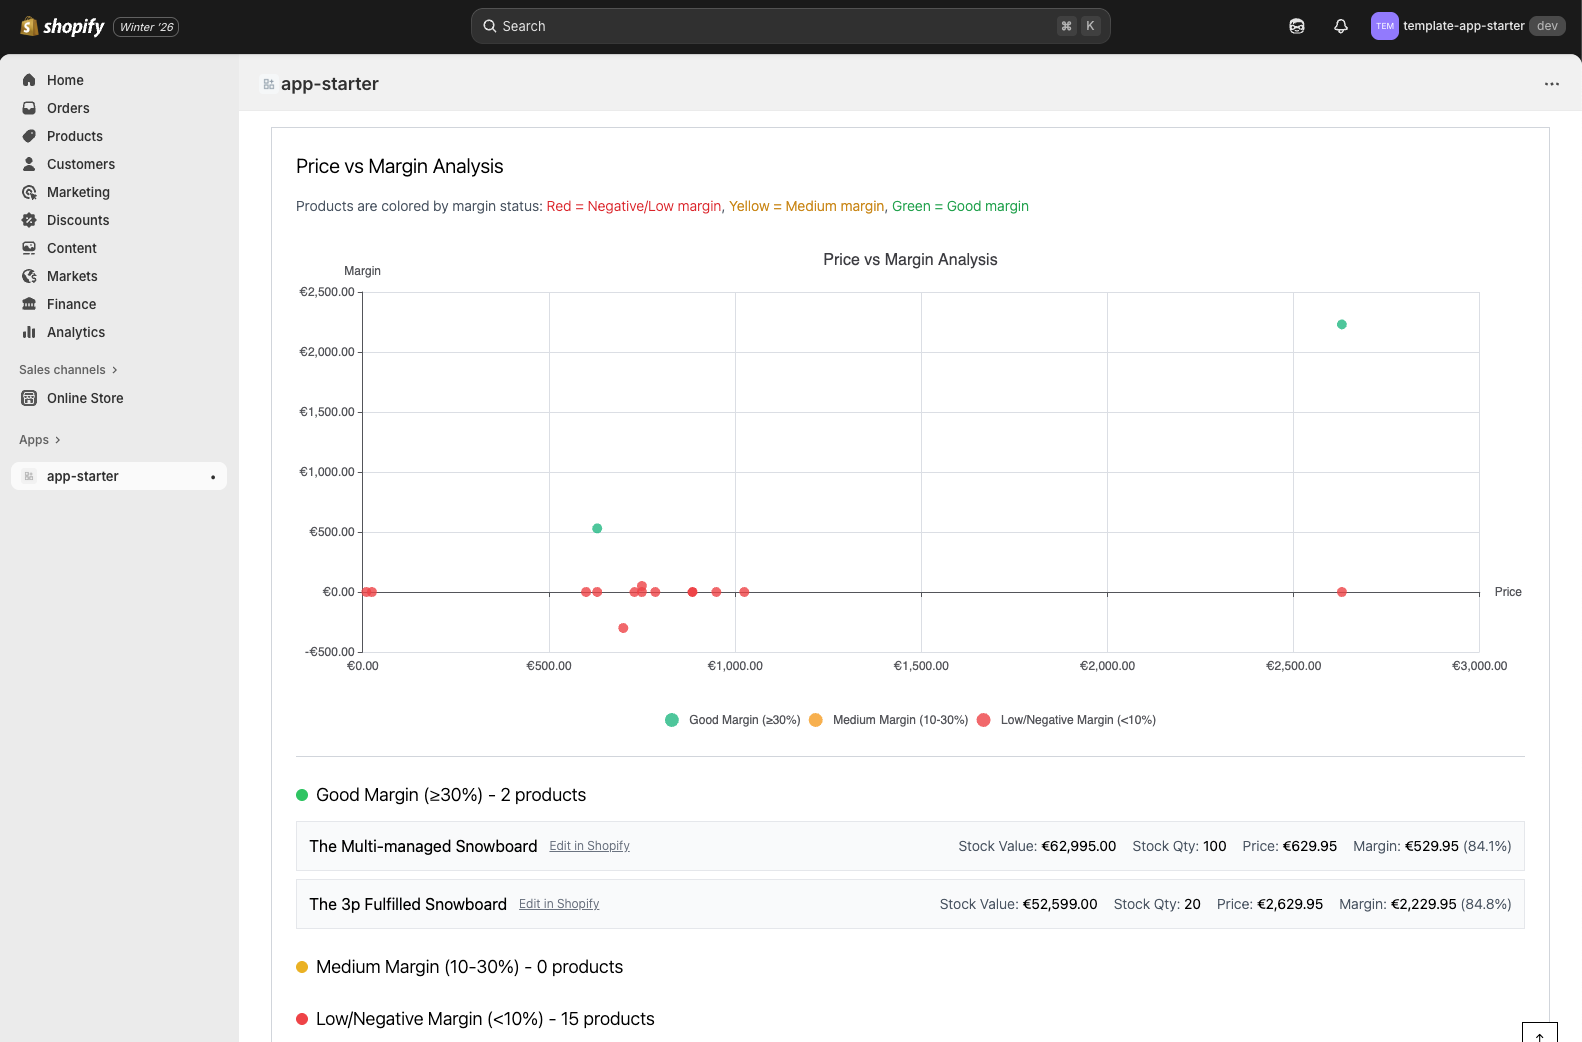Go to Discounts in the sidebar
Image resolution: width=1582 pixels, height=1042 pixels.
78,220
